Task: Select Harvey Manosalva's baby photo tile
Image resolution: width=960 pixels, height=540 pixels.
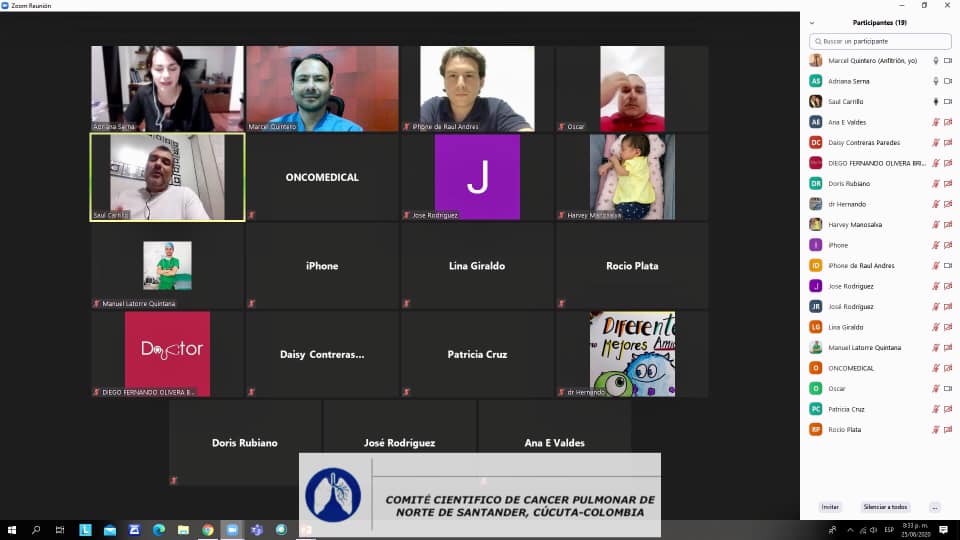Action: 632,178
